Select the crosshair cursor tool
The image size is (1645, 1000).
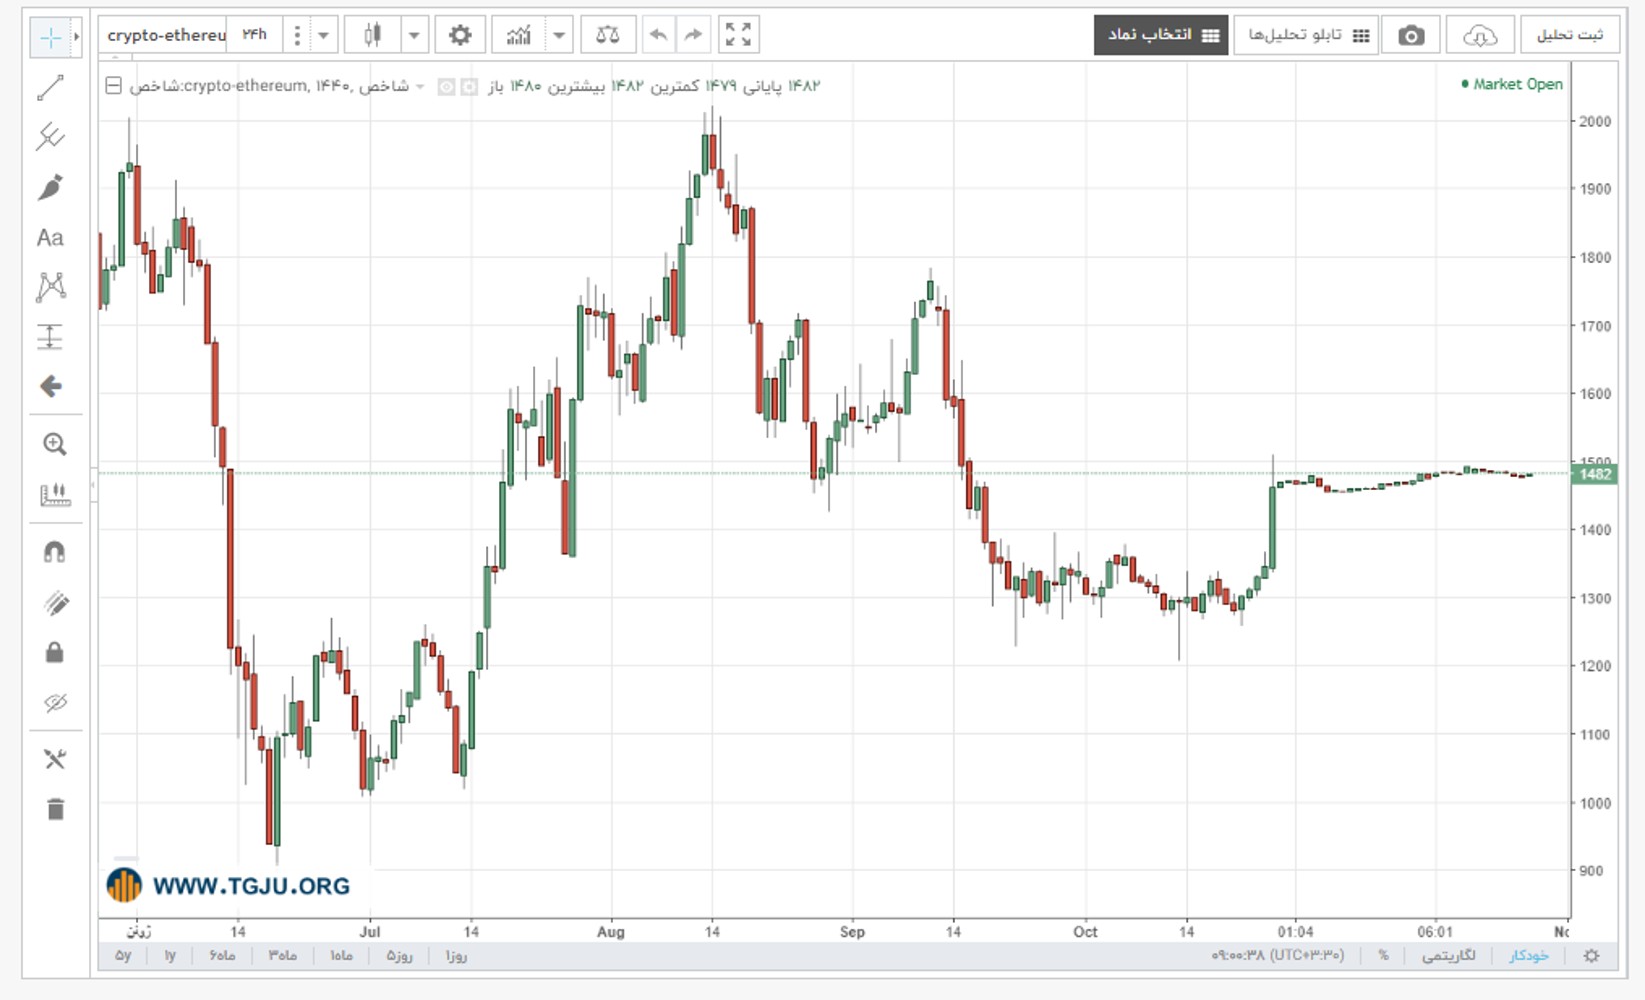coord(50,38)
